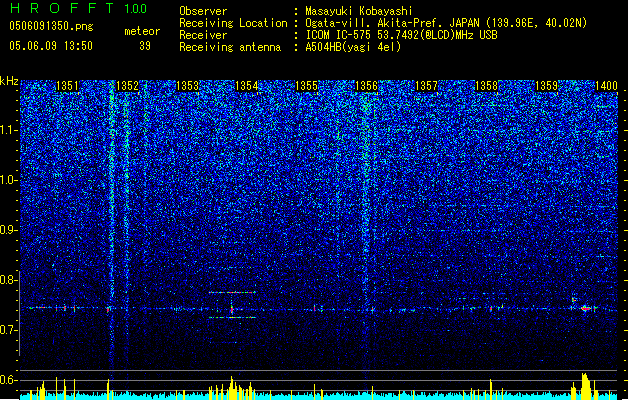629x400 pixels.
Task: Click time marker 1352
Action: (127, 86)
